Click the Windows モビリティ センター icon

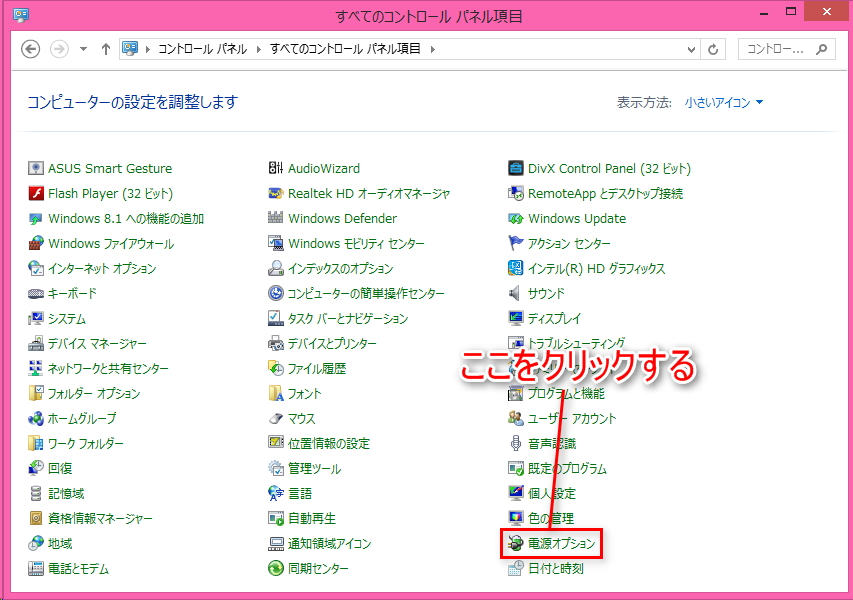(x=276, y=244)
